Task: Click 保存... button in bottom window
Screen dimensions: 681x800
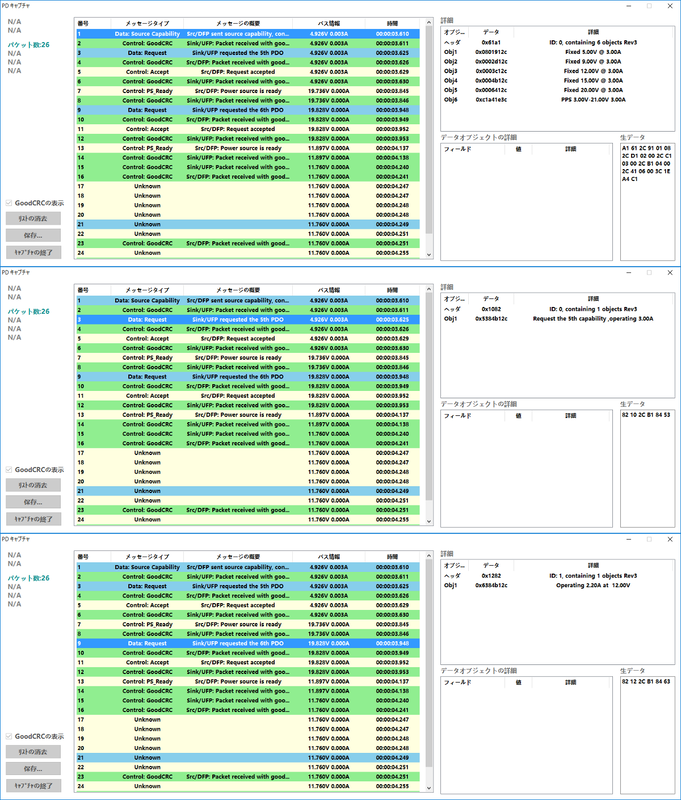Action: pos(33,768)
